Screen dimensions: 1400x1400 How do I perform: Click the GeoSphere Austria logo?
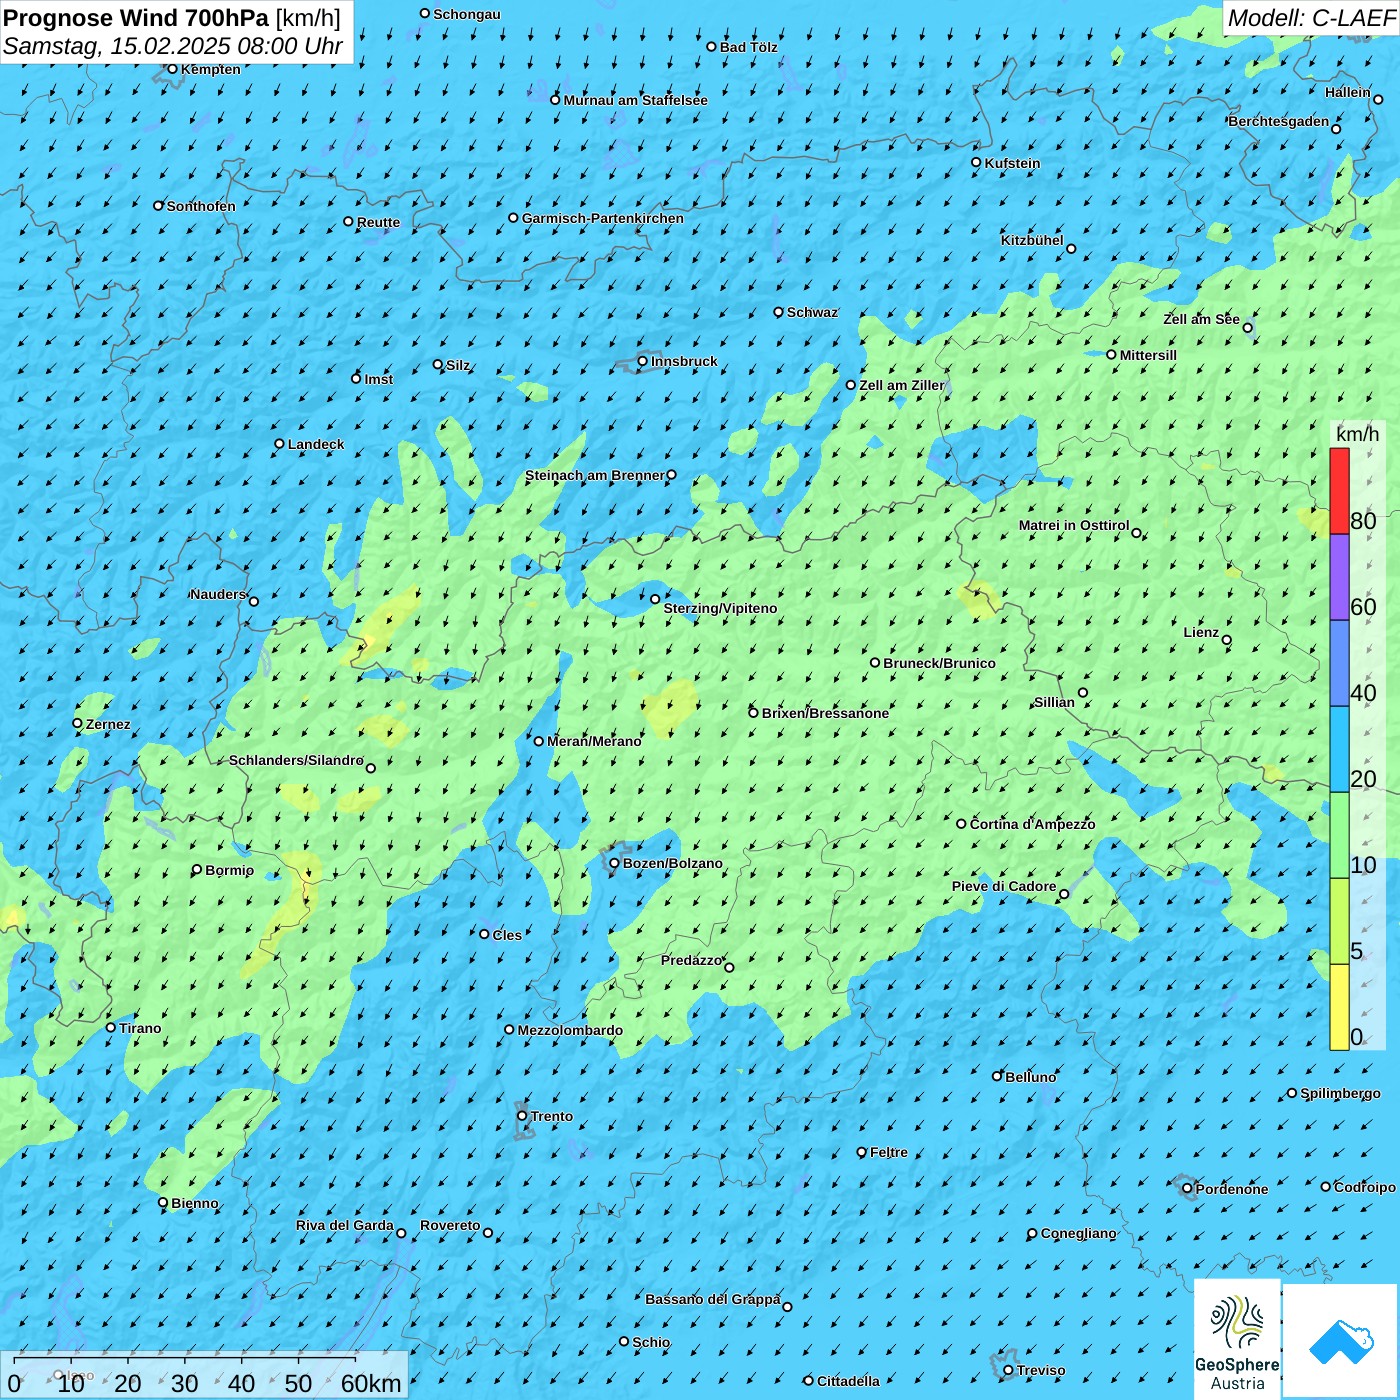click(1237, 1338)
